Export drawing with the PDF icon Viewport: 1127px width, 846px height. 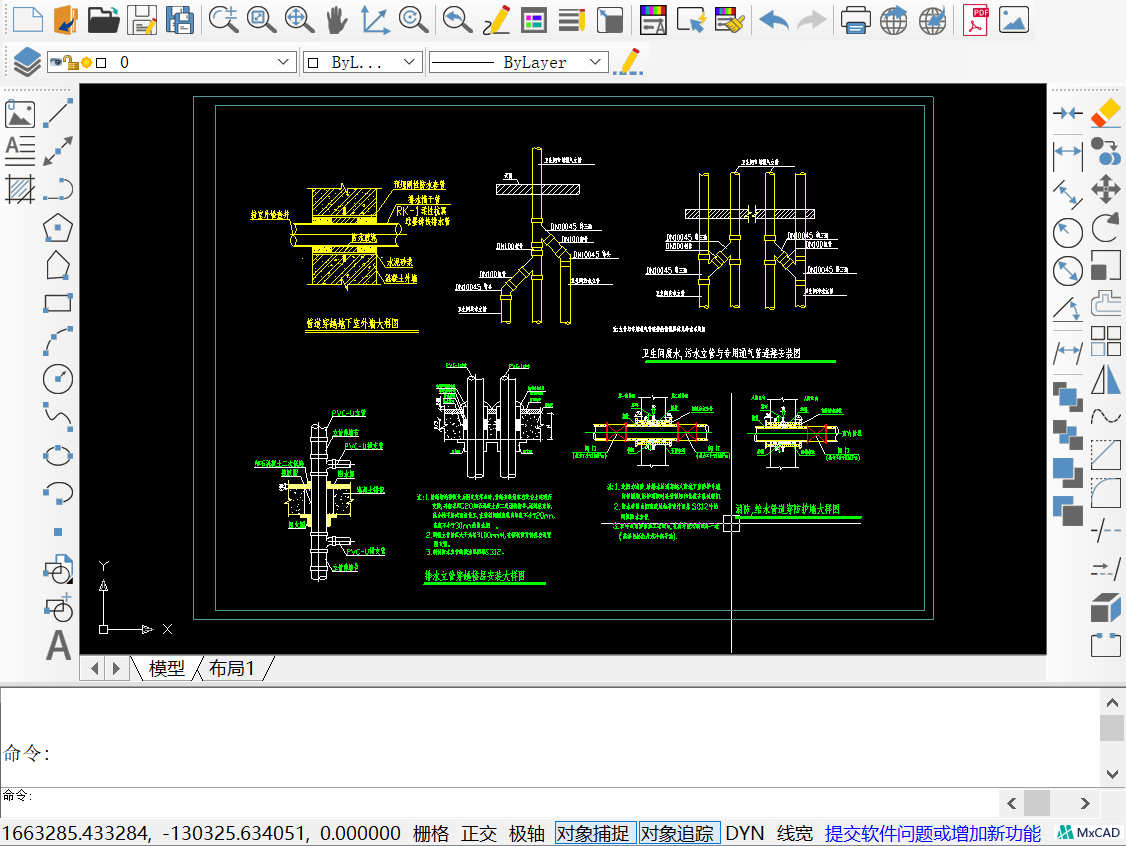975,19
